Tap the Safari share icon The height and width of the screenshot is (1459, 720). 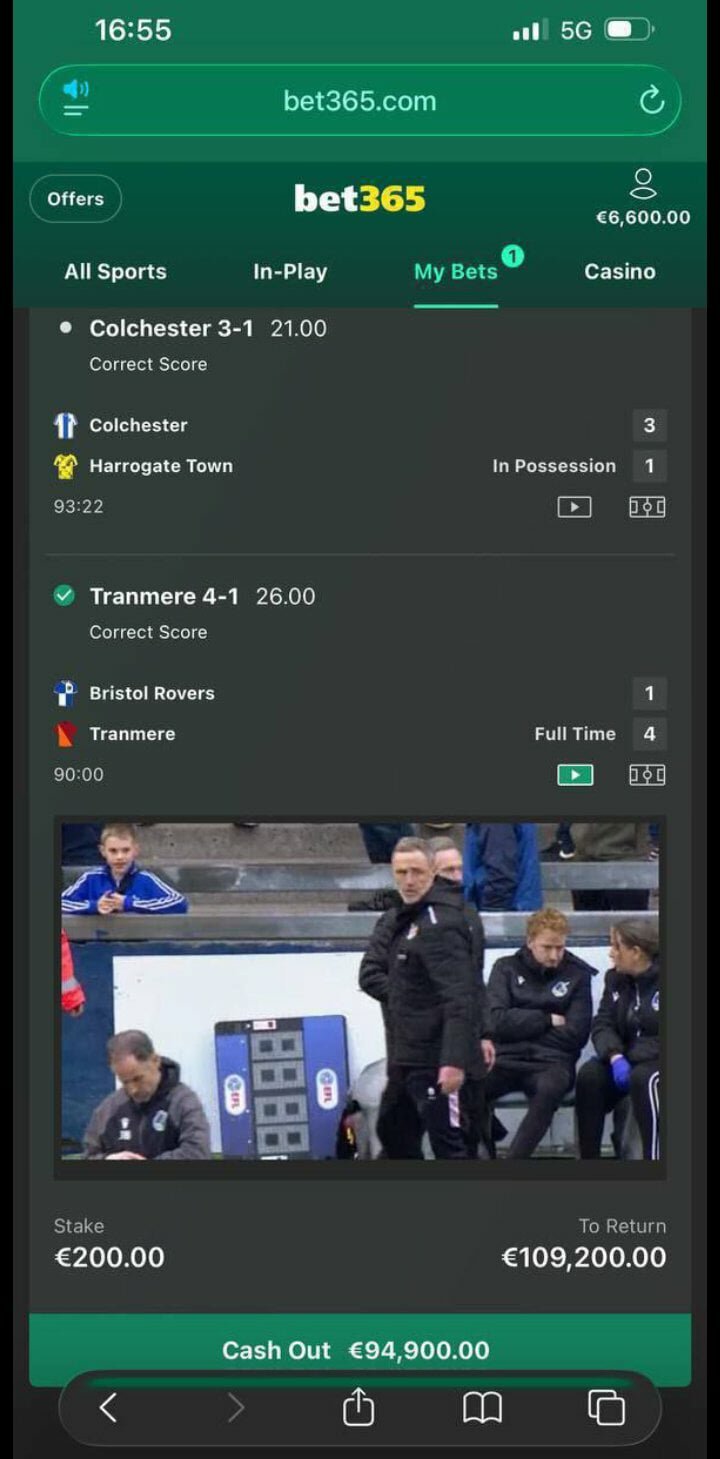(358, 1408)
